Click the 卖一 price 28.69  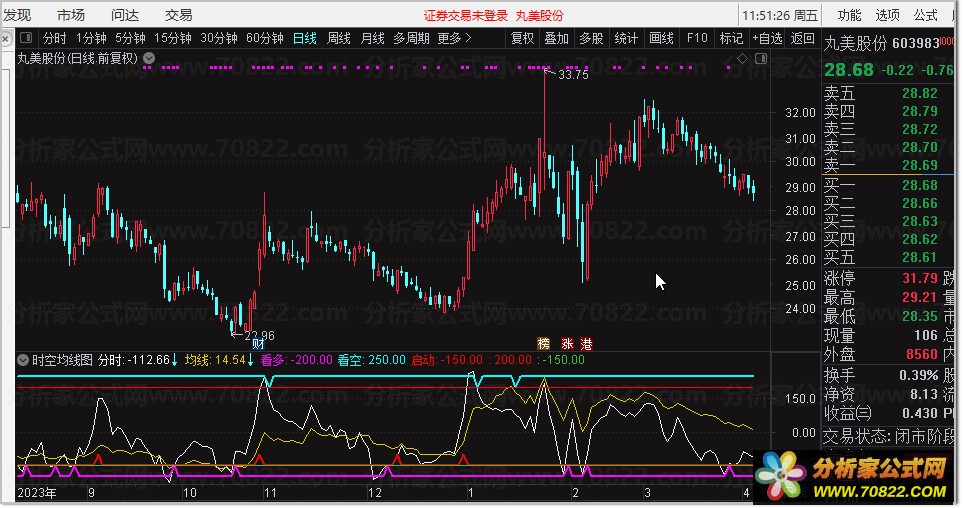[x=919, y=165]
